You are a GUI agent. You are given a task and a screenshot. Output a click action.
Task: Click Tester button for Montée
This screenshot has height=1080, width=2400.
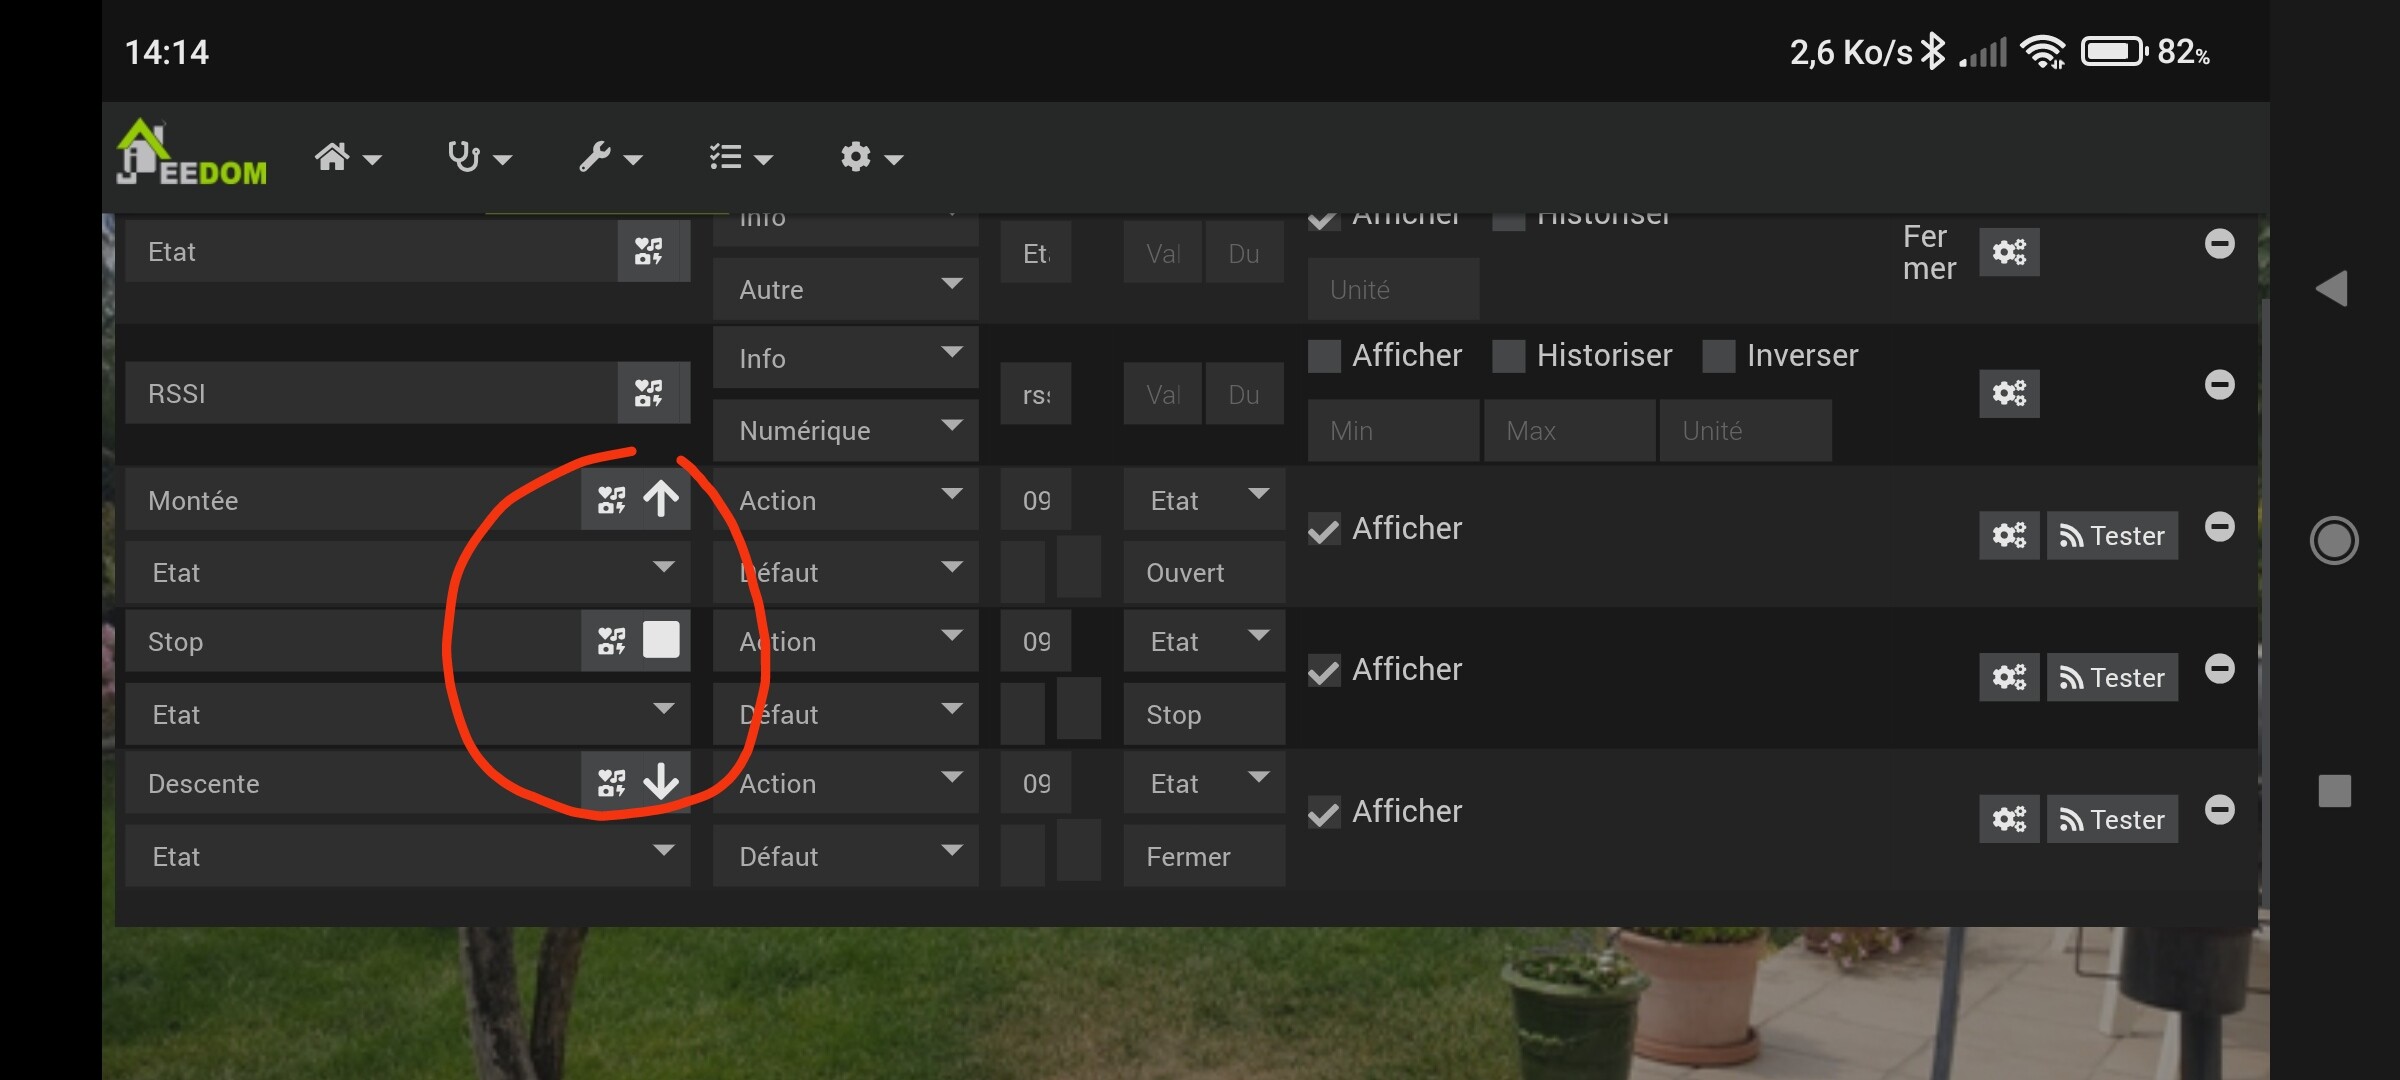click(x=2112, y=536)
